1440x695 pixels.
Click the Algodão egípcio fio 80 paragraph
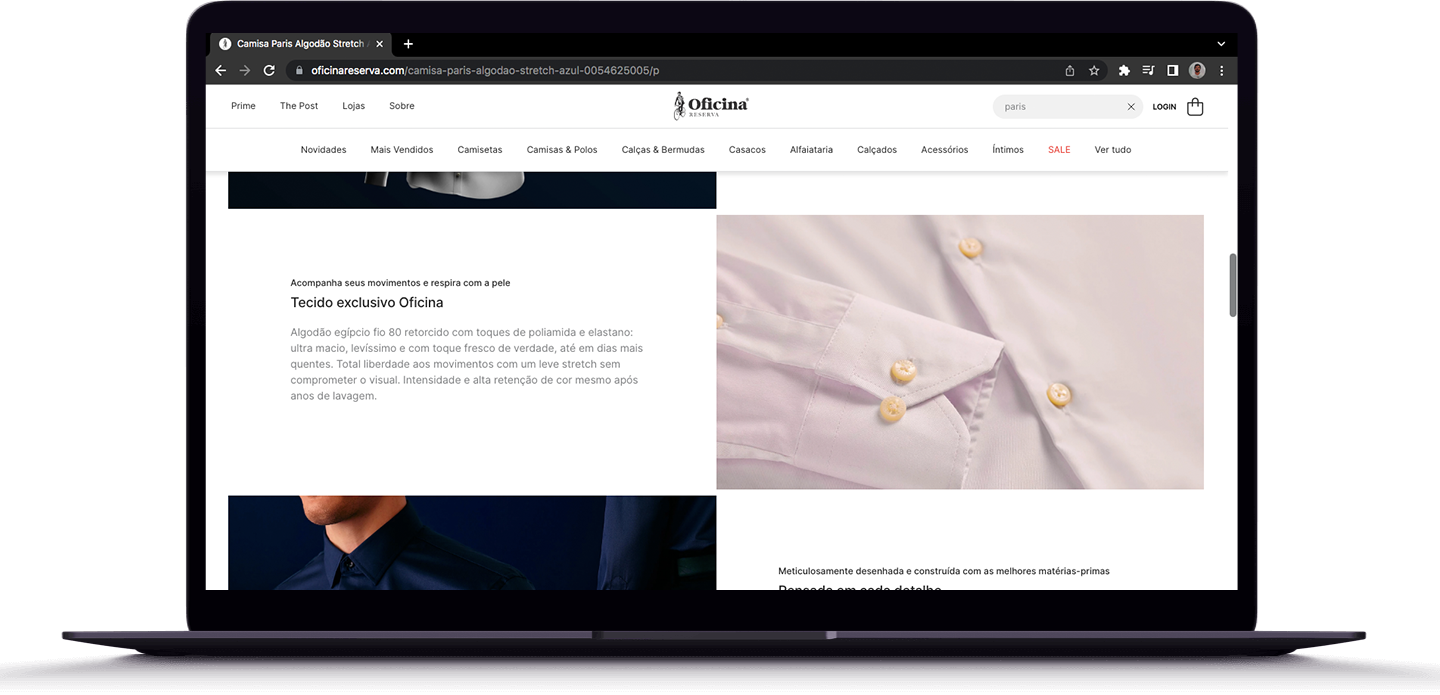(468, 364)
